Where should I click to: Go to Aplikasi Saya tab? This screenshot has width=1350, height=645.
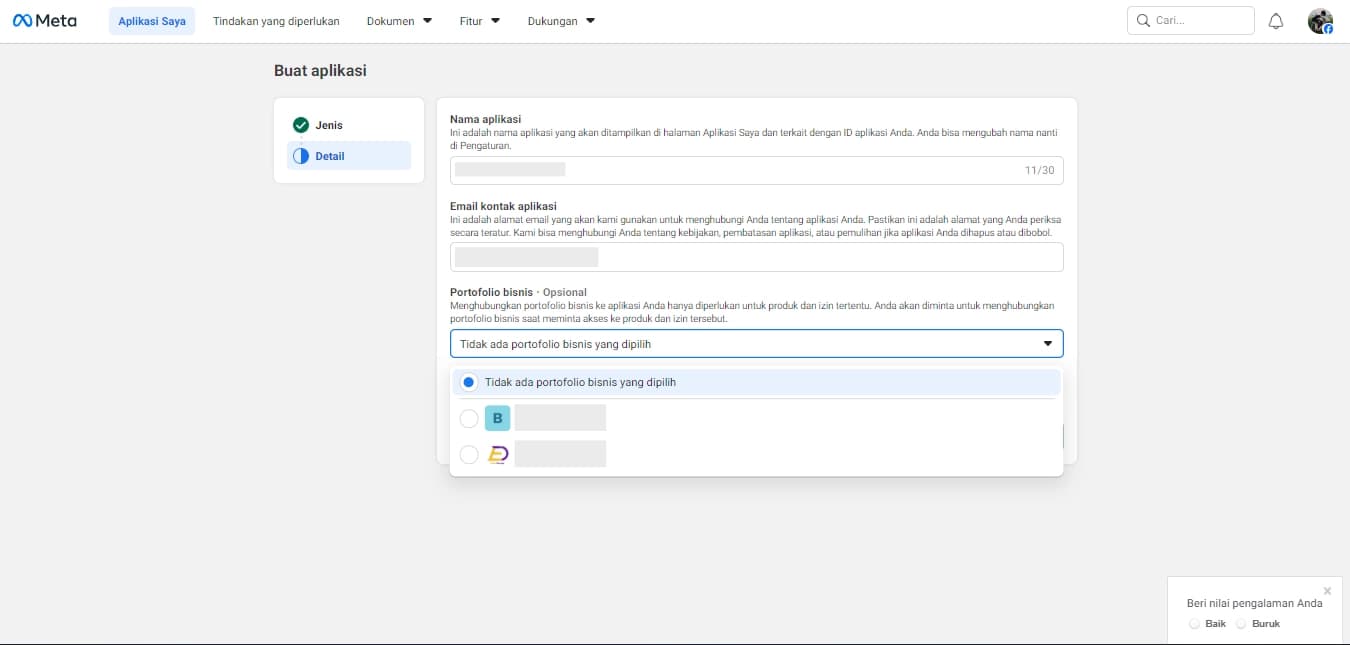point(152,21)
